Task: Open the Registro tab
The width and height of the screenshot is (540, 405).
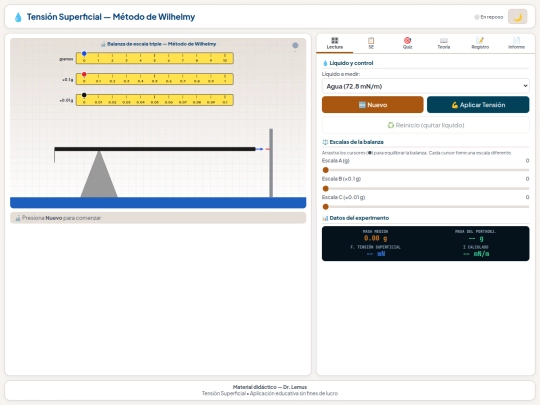Action: pyautogui.click(x=480, y=43)
